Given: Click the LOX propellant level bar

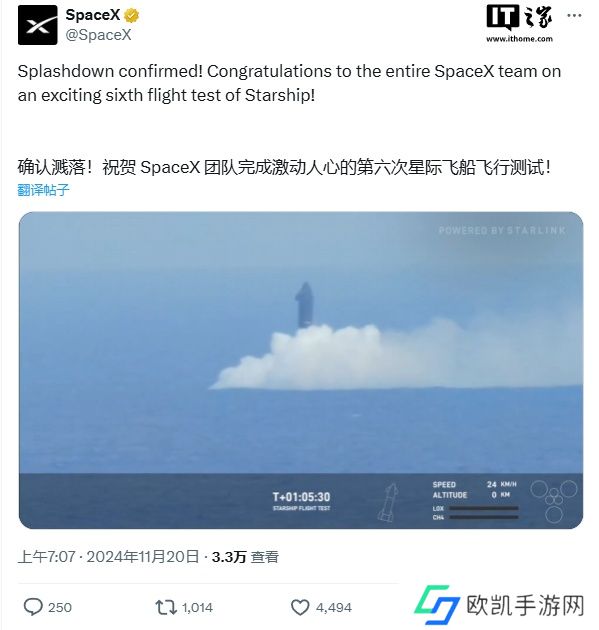Looking at the screenshot, I should (484, 508).
